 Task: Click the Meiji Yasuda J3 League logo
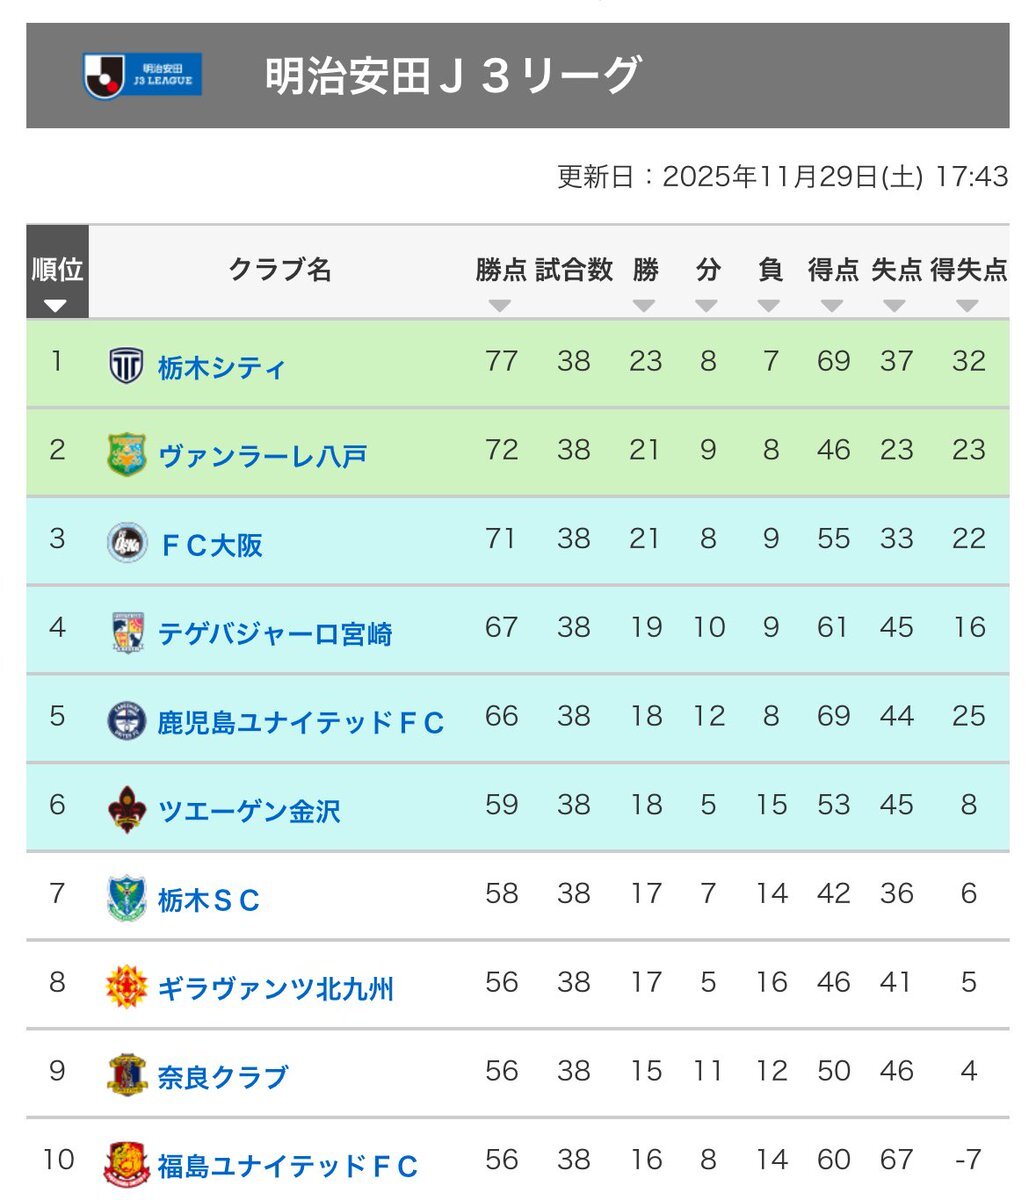[x=142, y=76]
